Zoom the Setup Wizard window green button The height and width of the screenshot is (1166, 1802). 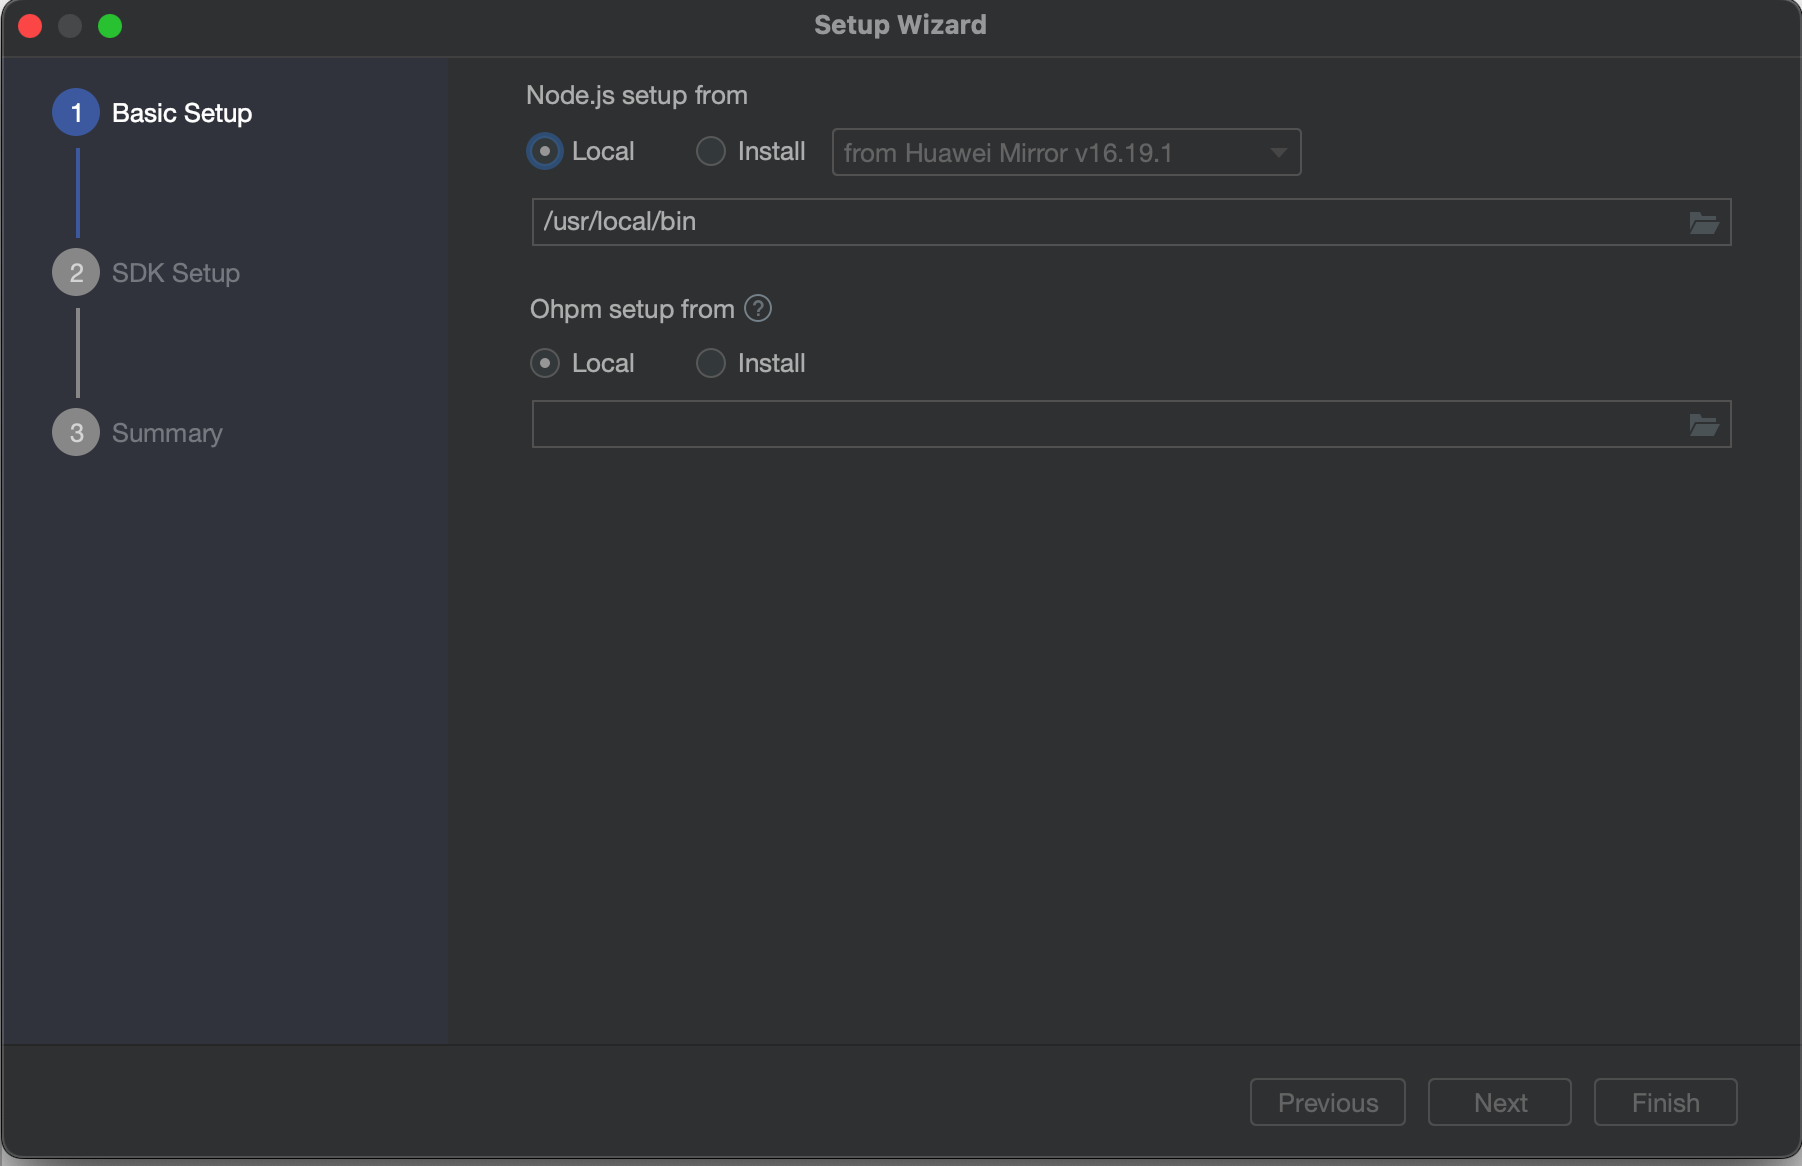coord(110,26)
